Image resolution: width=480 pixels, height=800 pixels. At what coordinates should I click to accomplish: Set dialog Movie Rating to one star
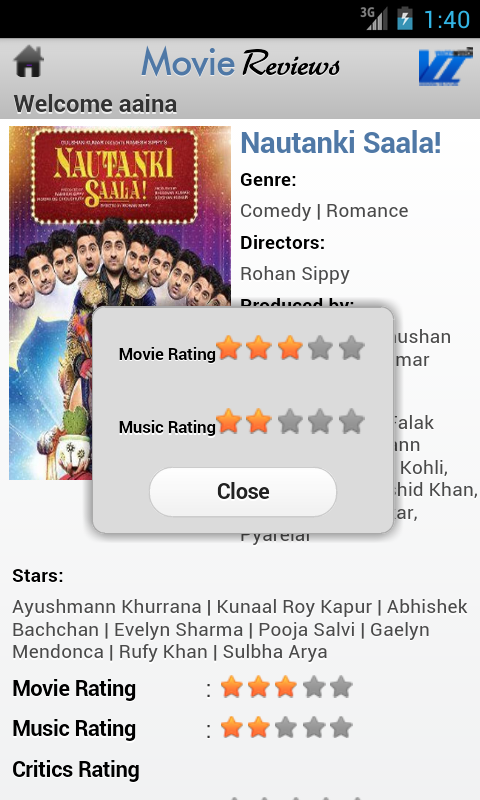tap(229, 348)
